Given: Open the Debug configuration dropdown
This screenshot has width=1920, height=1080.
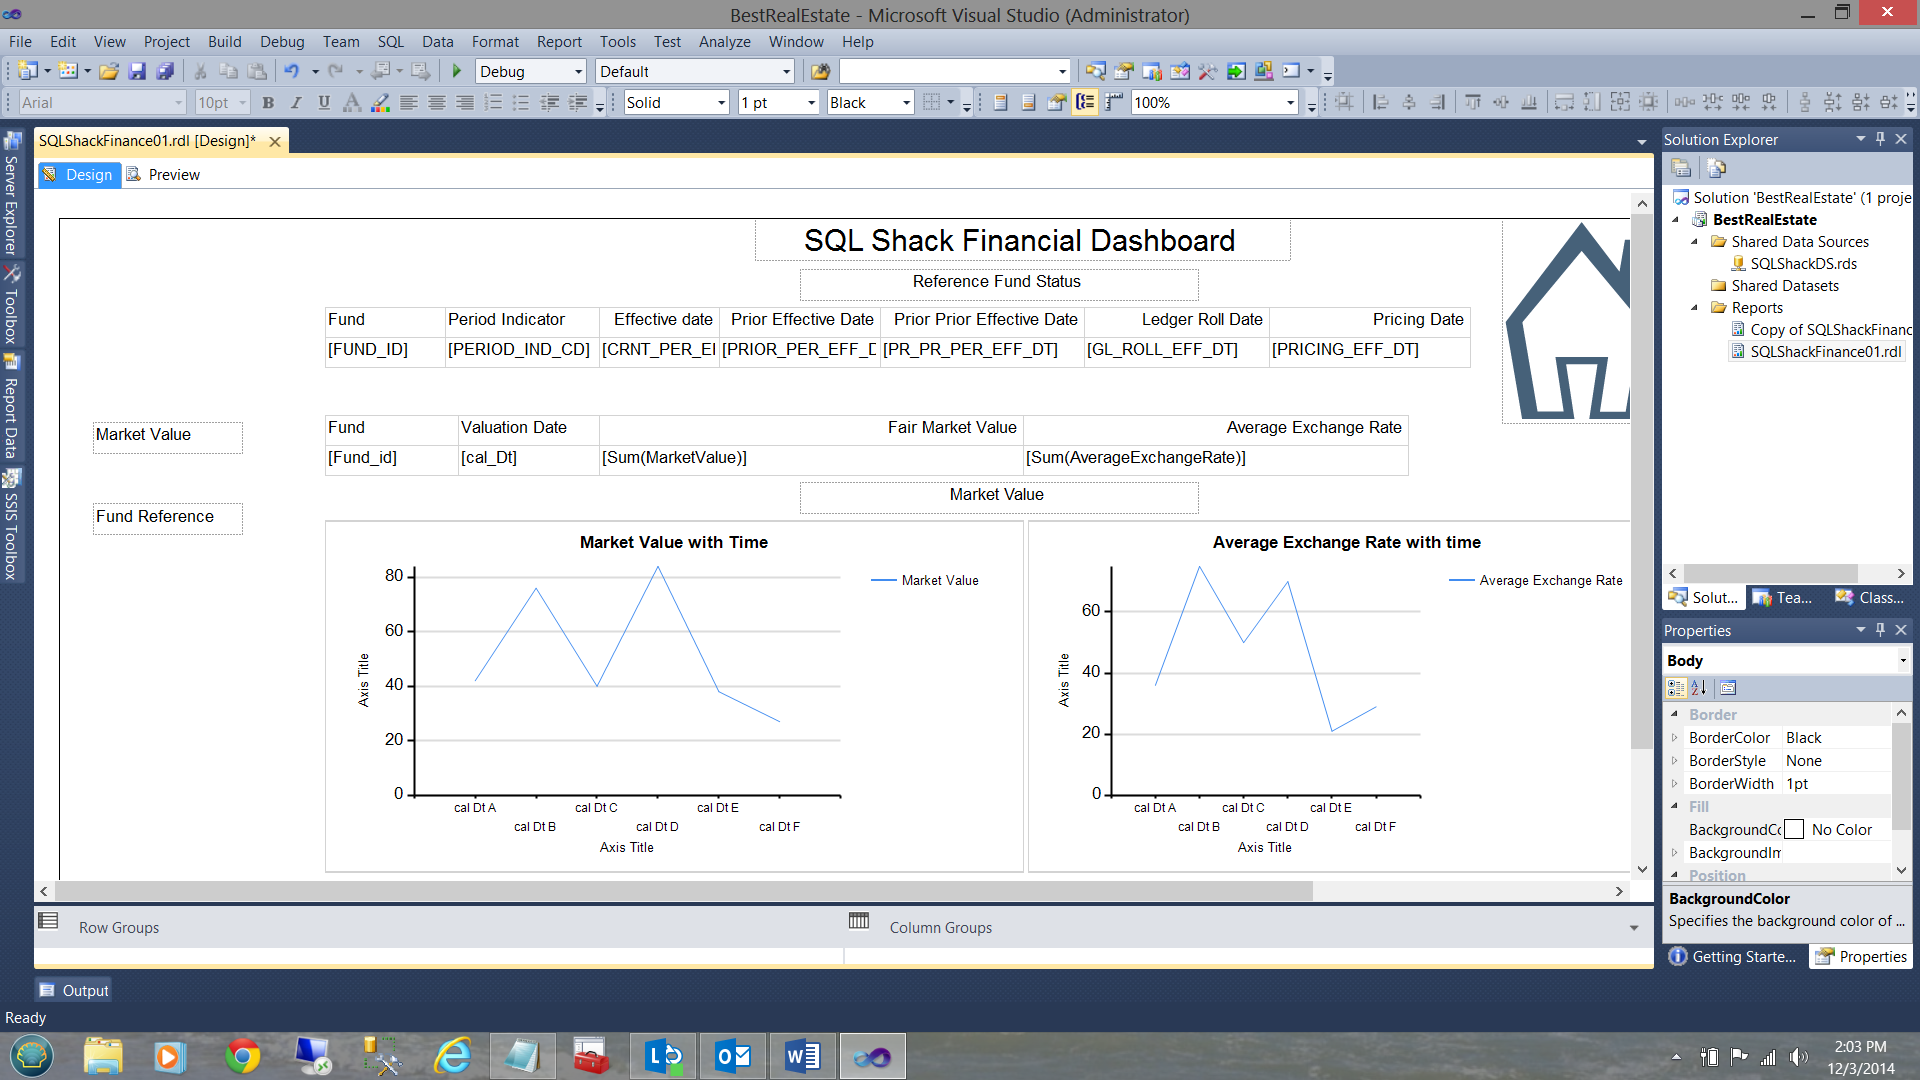Looking at the screenshot, I should pyautogui.click(x=578, y=72).
